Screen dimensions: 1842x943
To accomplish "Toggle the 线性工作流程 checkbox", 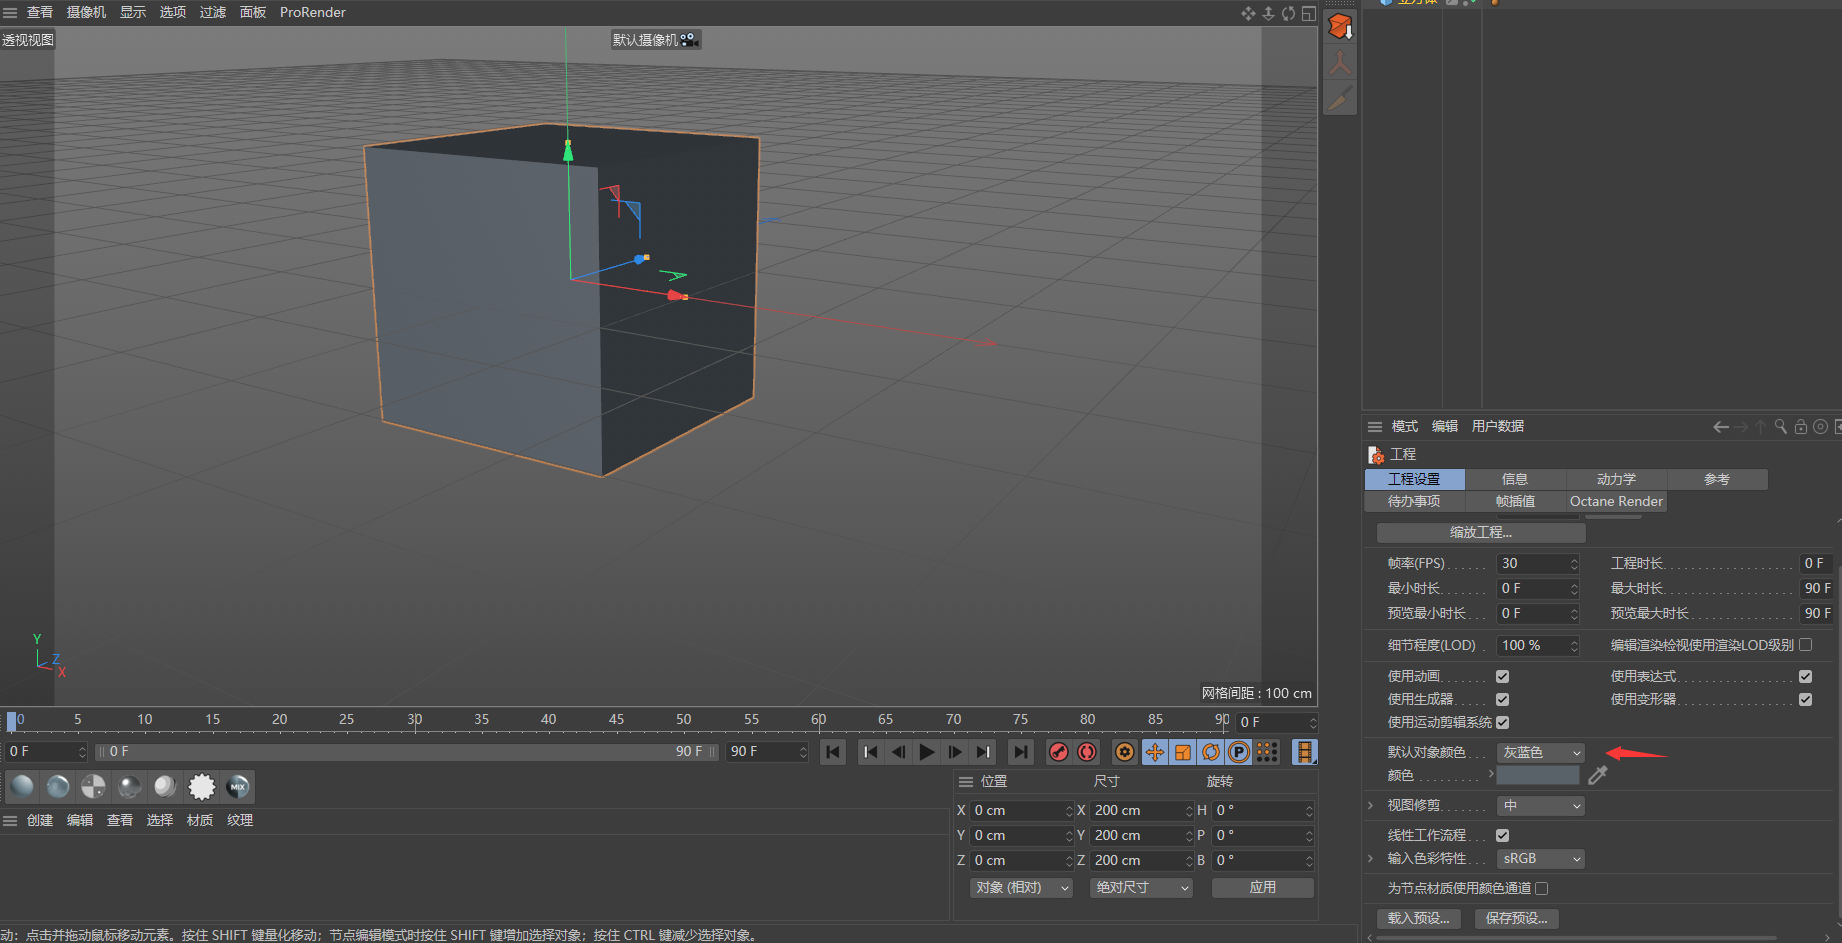I will click(1502, 835).
